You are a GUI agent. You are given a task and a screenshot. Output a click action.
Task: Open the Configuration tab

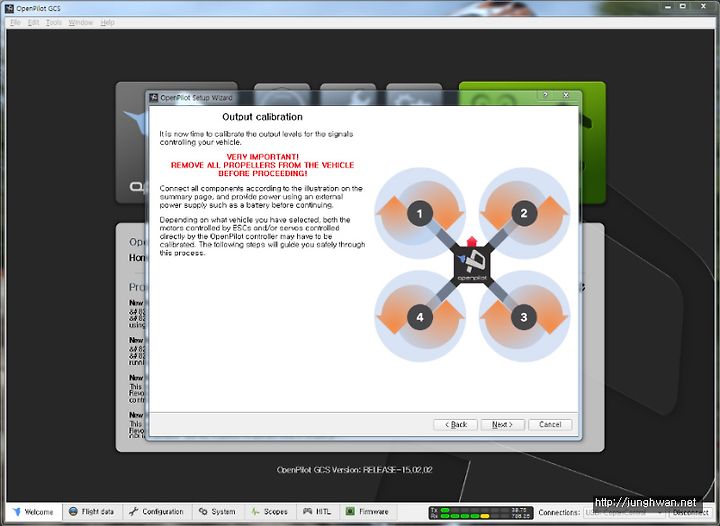157,511
